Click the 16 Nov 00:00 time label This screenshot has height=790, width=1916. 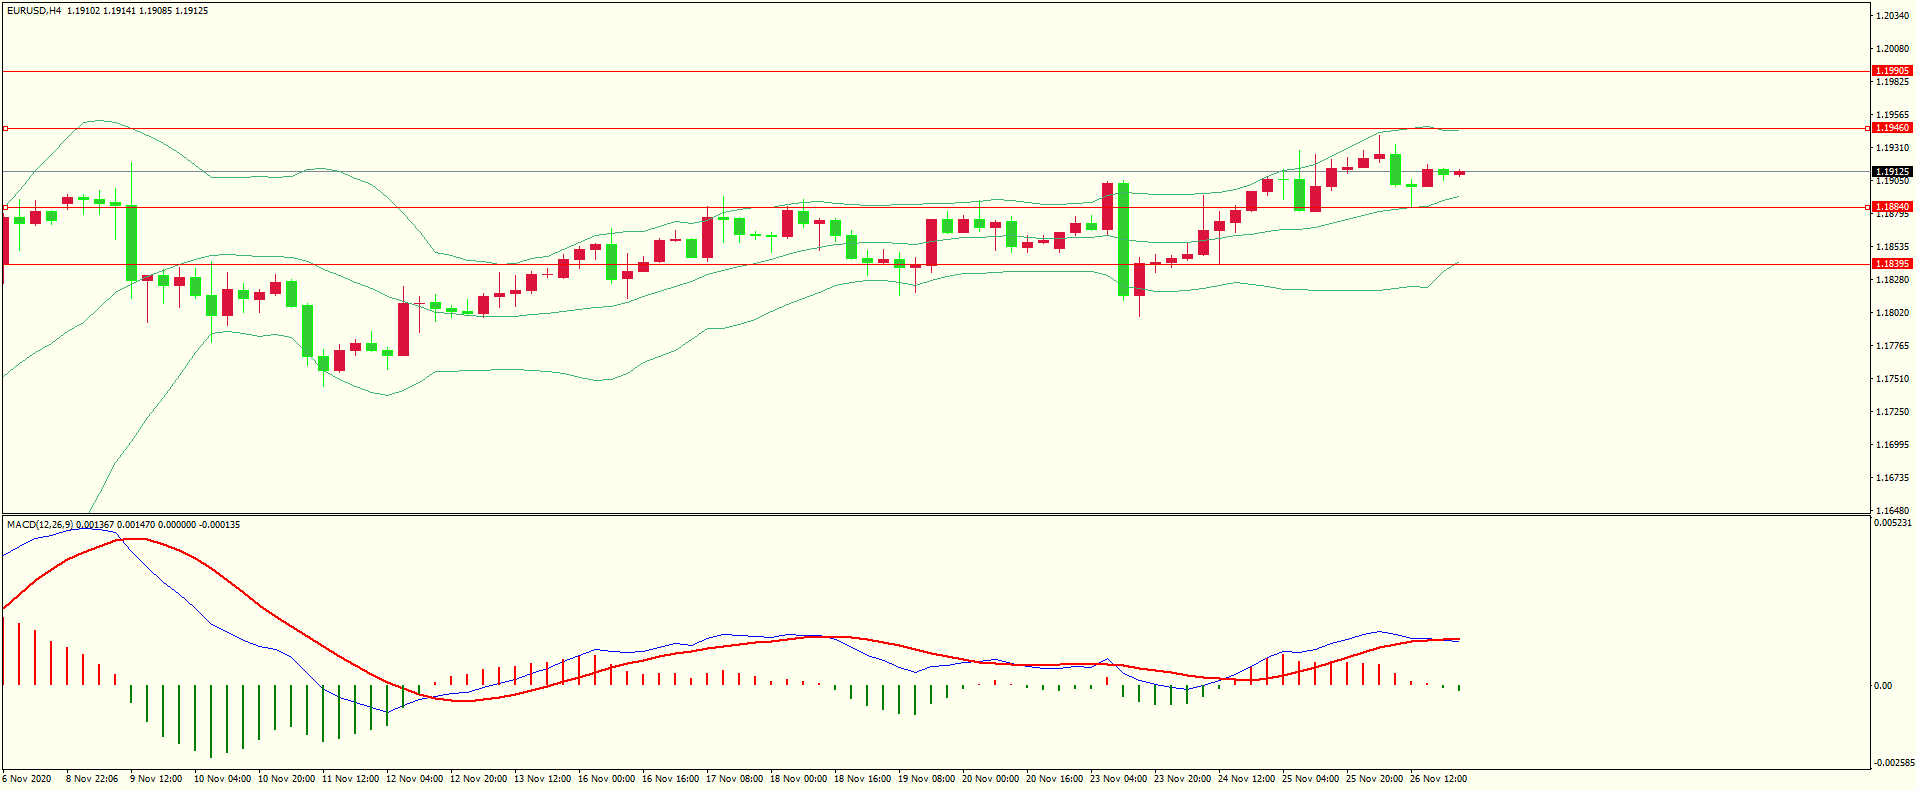(606, 778)
